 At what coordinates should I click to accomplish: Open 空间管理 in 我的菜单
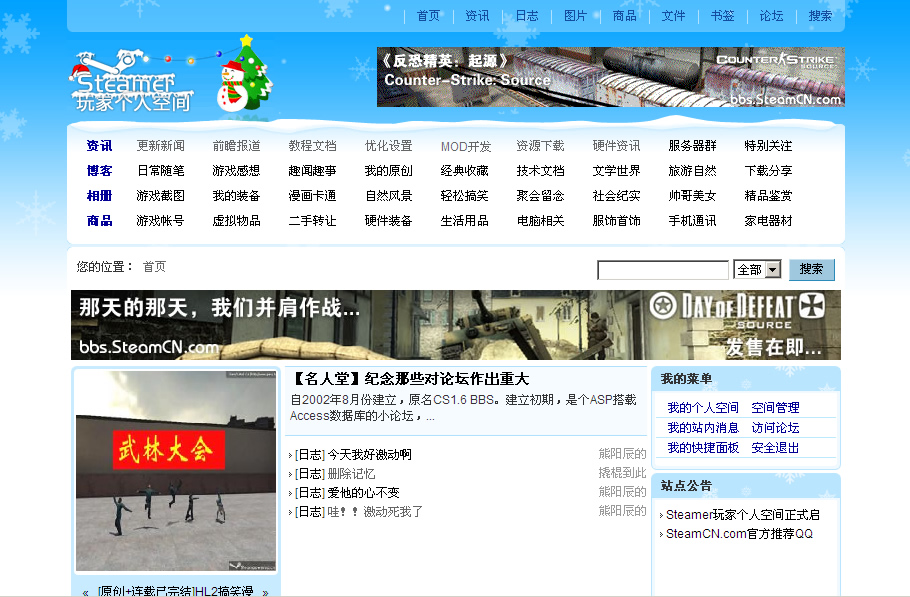(x=775, y=408)
